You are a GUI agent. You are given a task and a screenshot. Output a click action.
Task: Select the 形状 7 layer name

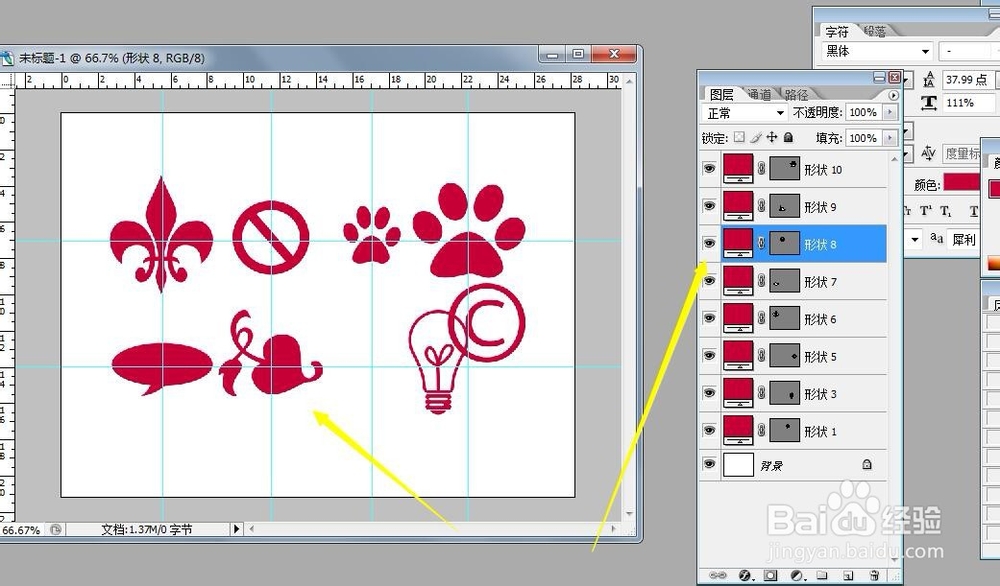click(820, 282)
